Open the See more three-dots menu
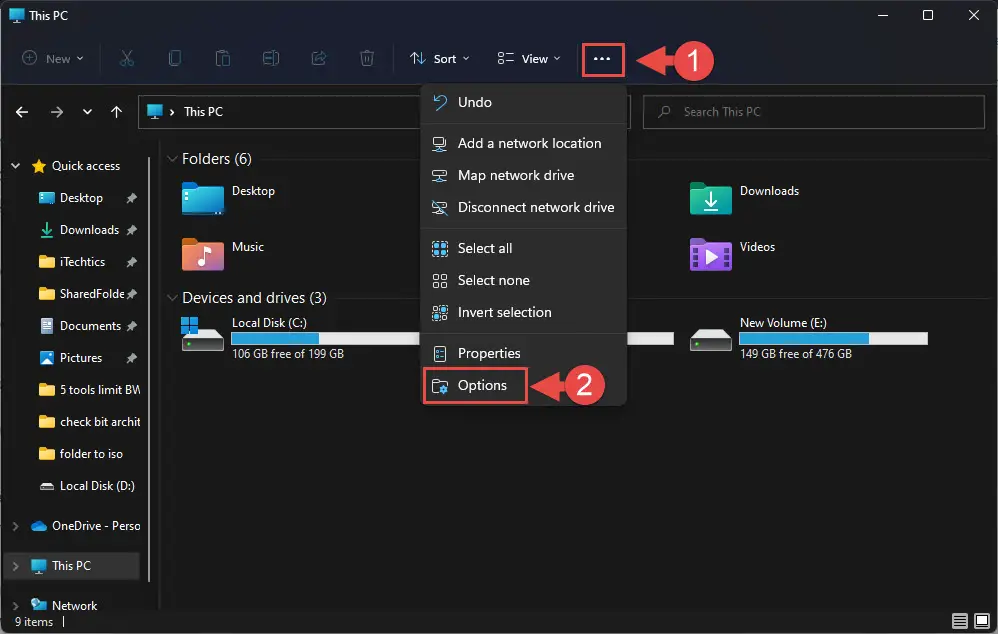This screenshot has width=998, height=634. [602, 59]
